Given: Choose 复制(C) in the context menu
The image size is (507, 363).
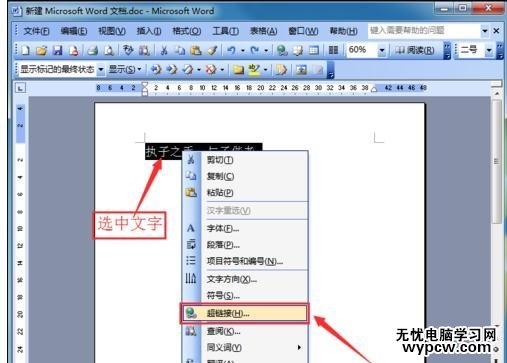Looking at the screenshot, I should (x=245, y=176).
